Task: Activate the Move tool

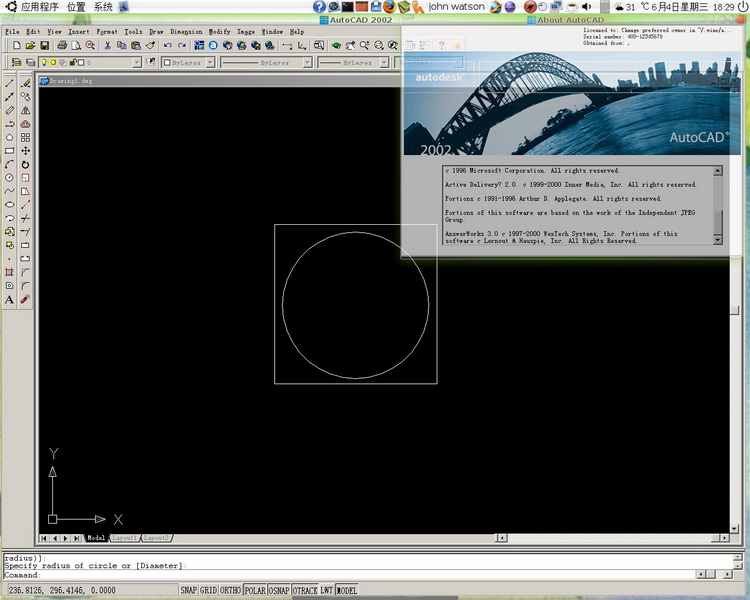Action: [25, 151]
